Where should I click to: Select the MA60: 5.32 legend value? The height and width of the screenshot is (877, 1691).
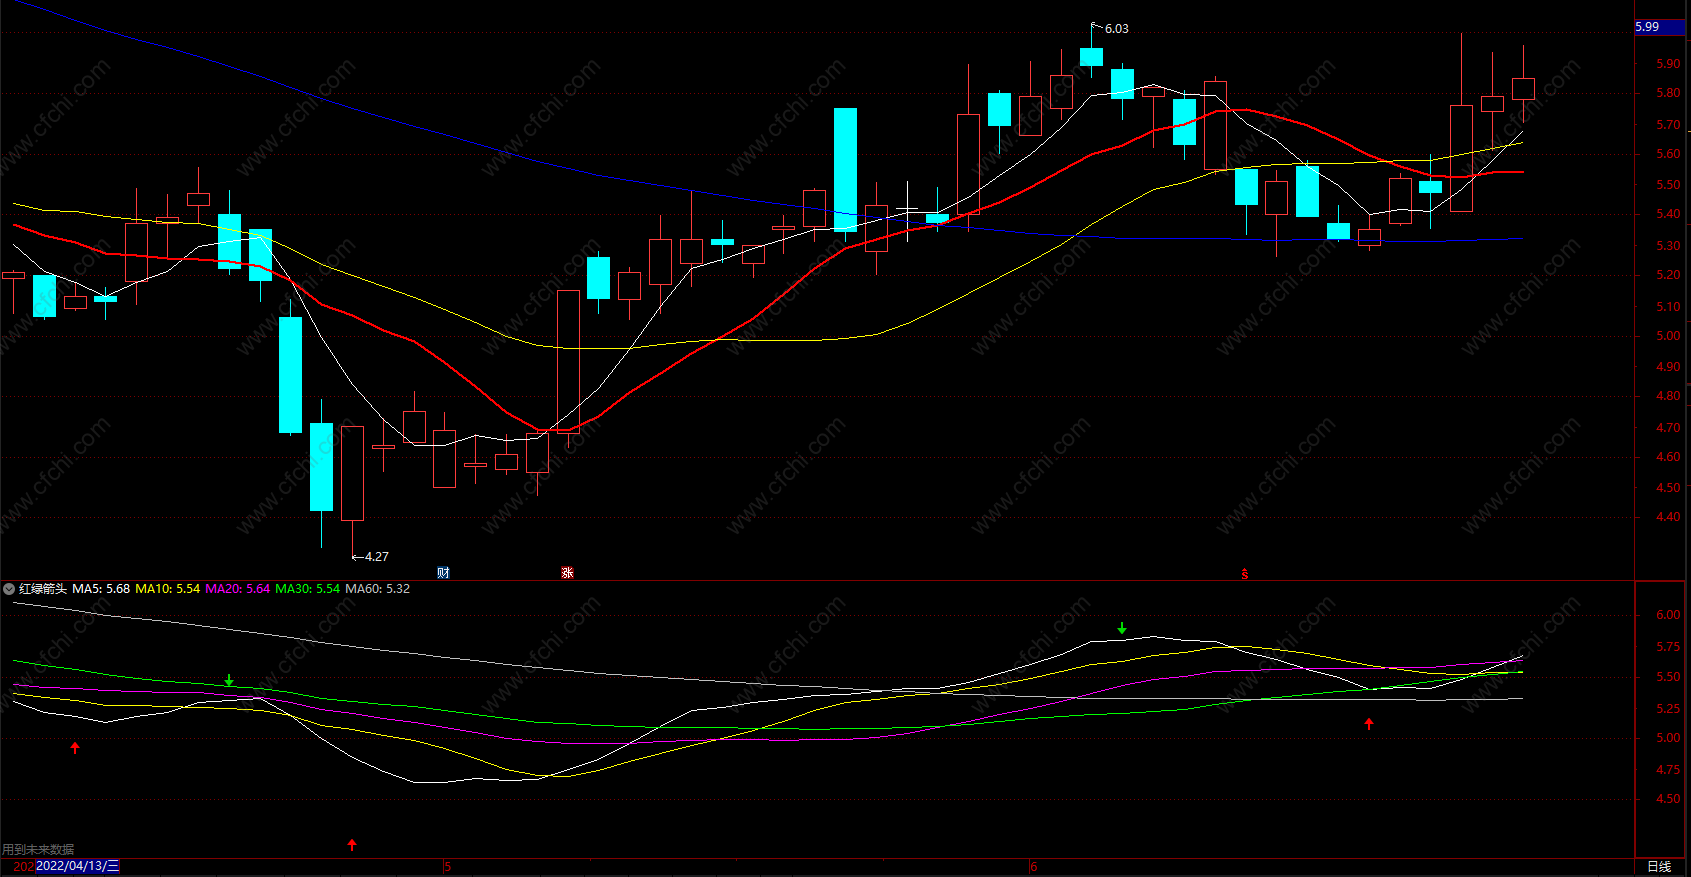[x=378, y=589]
